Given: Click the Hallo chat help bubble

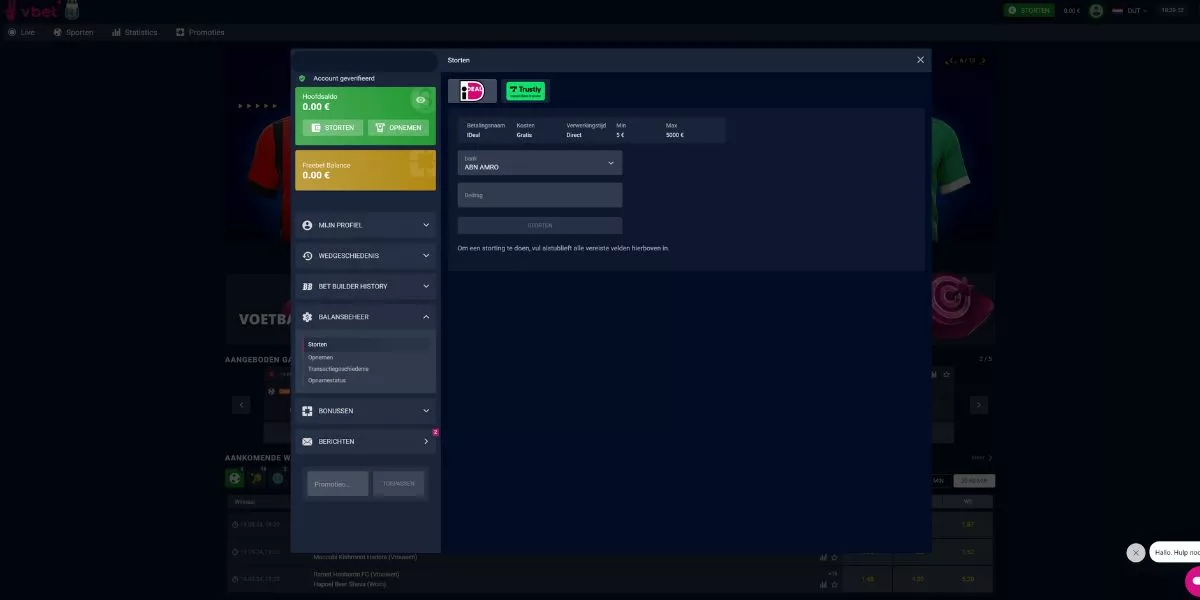Looking at the screenshot, I should point(1175,552).
